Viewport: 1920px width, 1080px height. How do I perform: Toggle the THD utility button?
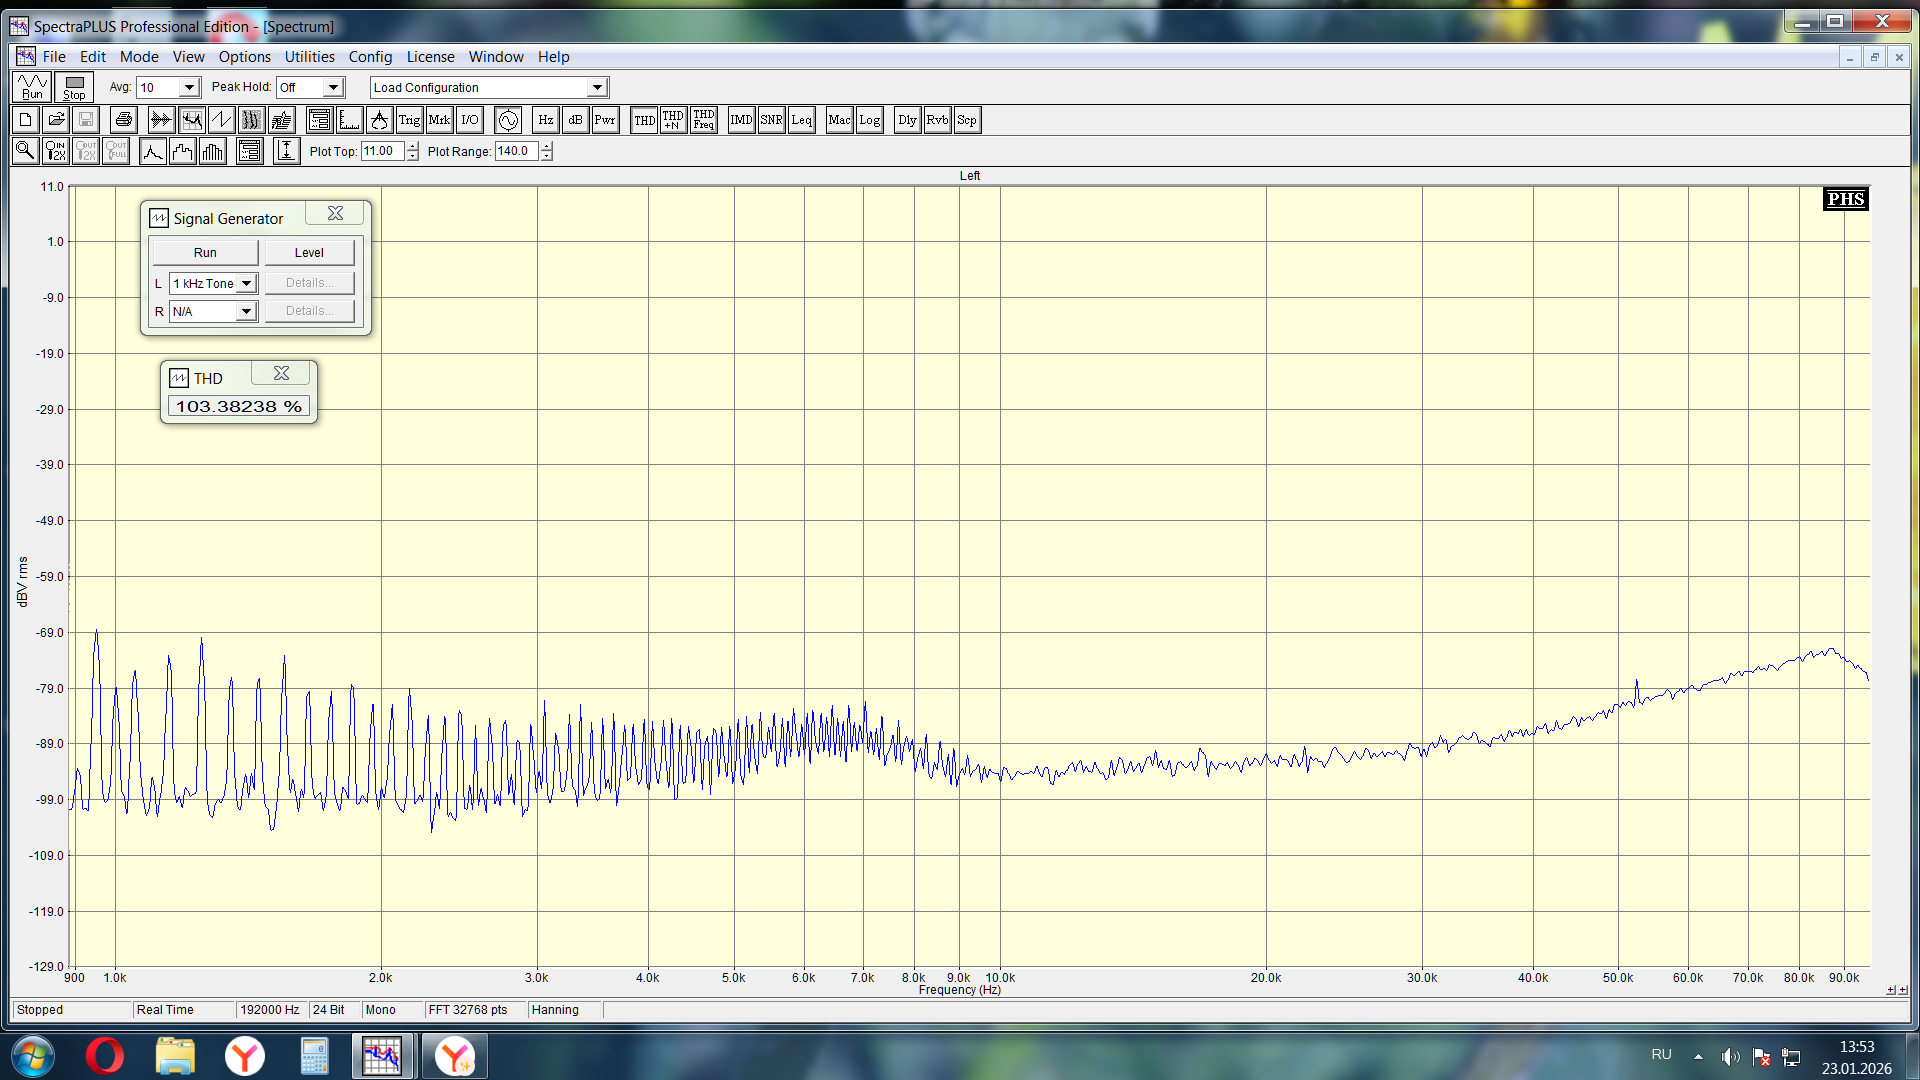click(644, 120)
